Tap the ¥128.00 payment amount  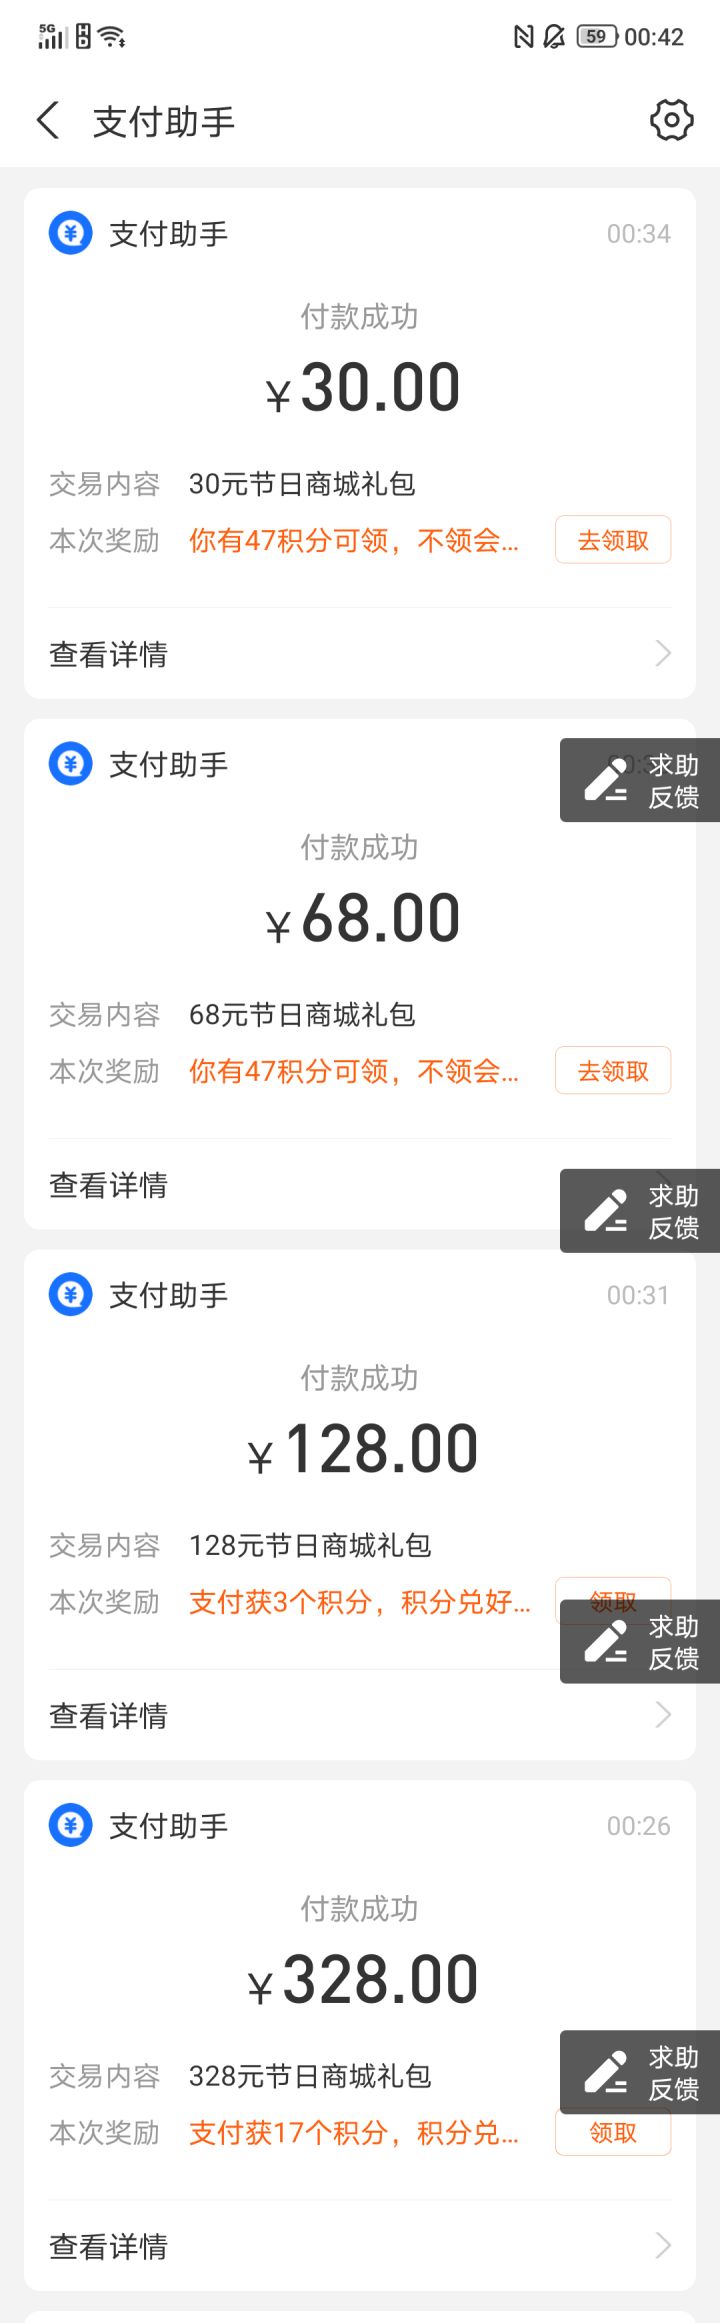pyautogui.click(x=362, y=1450)
